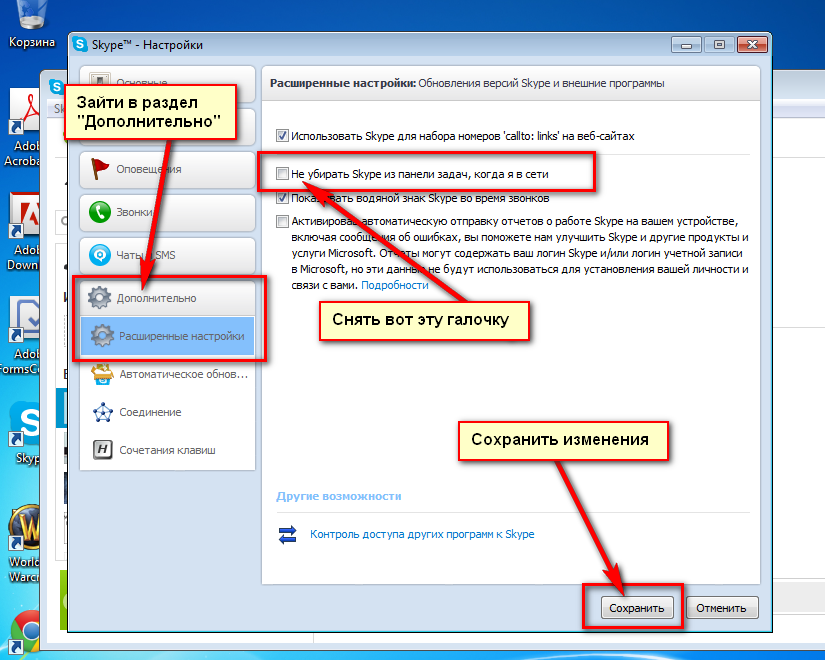
Task: Open Контроль доступа других программ link
Action: click(x=422, y=534)
